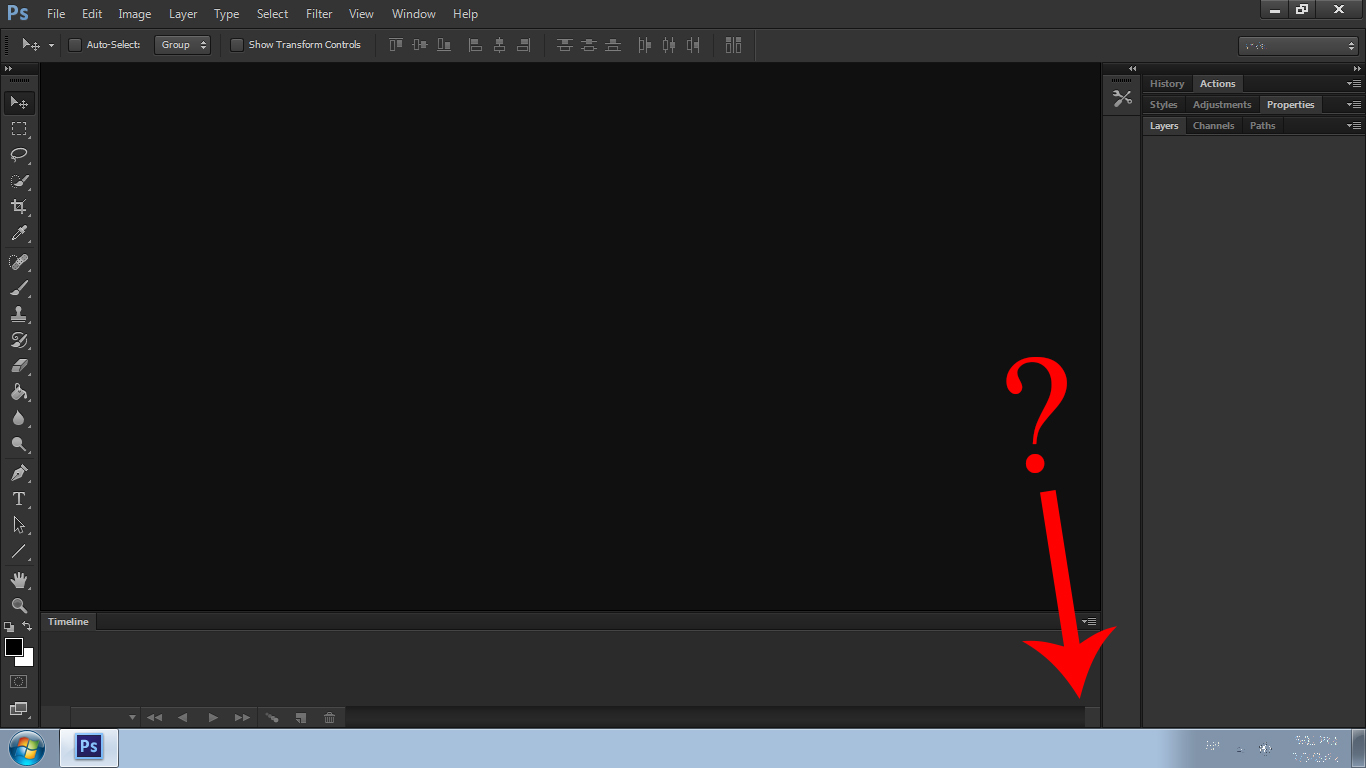1366x768 pixels.
Task: Select the Quick Selection tool
Action: (19, 181)
